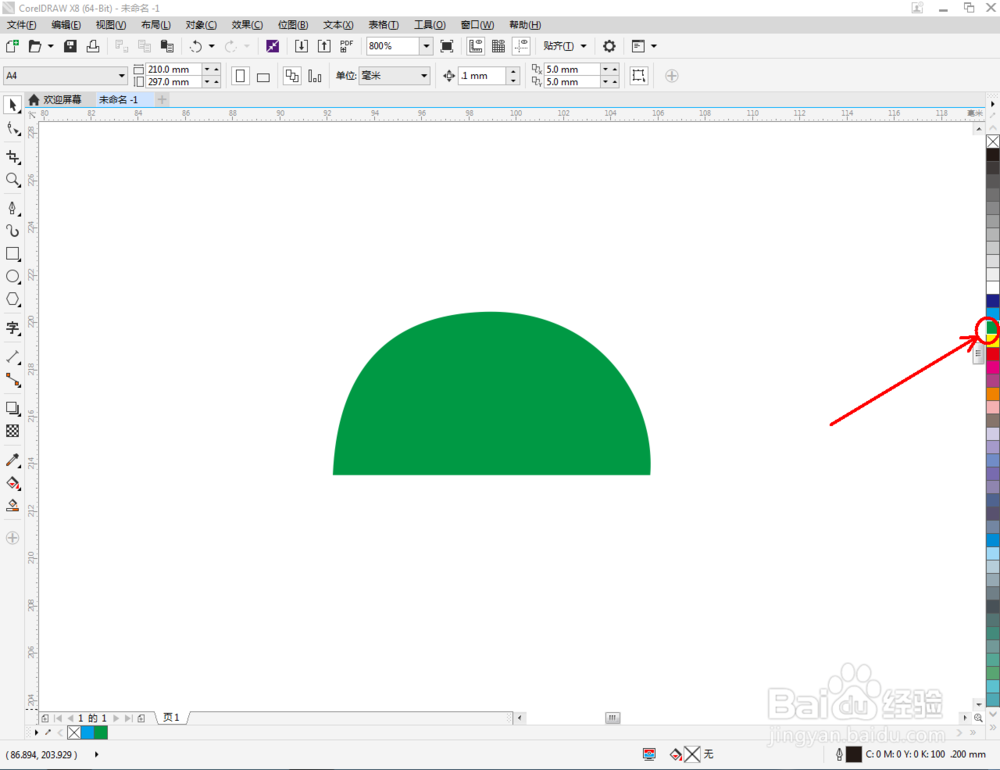The width and height of the screenshot is (1000, 770).
Task: Click the Import icon
Action: click(301, 46)
